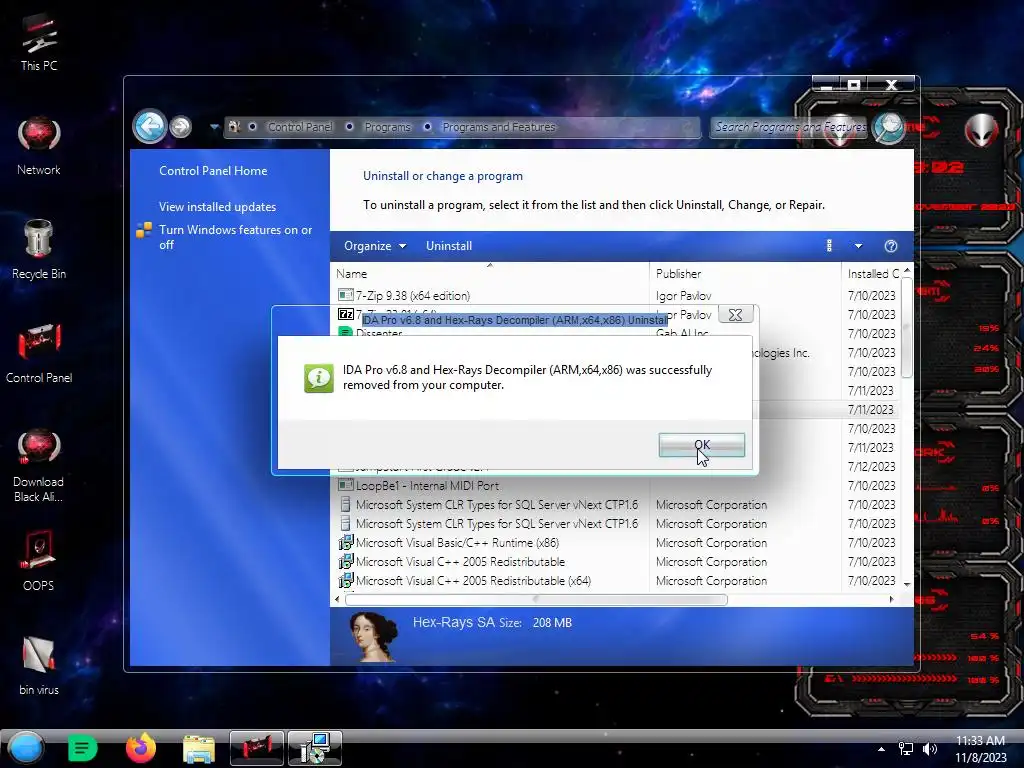Screen dimensions: 1024x768
Task: Click the Uninstall toolbar button
Action: click(449, 246)
